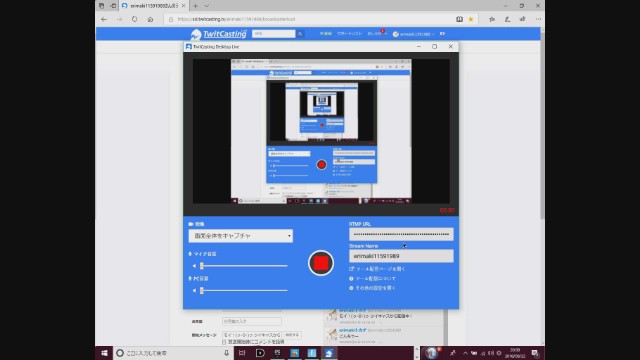Viewport: 640px width, 360px height.
Task: Open the Edge share icon
Action: point(522,19)
